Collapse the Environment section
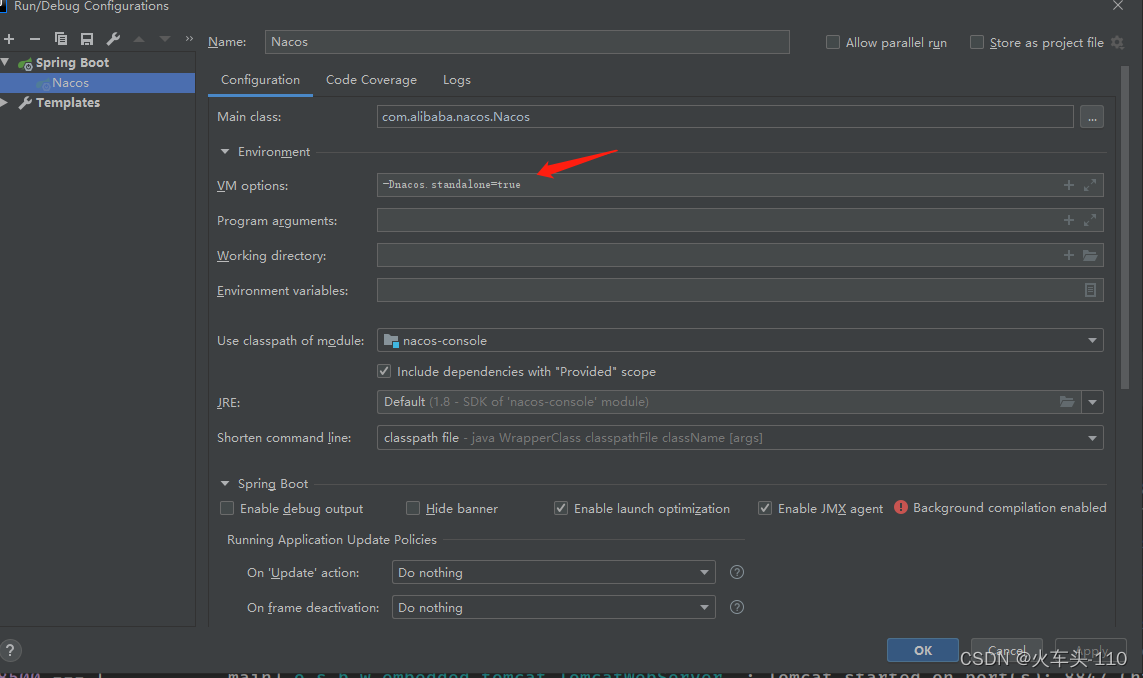 [225, 152]
